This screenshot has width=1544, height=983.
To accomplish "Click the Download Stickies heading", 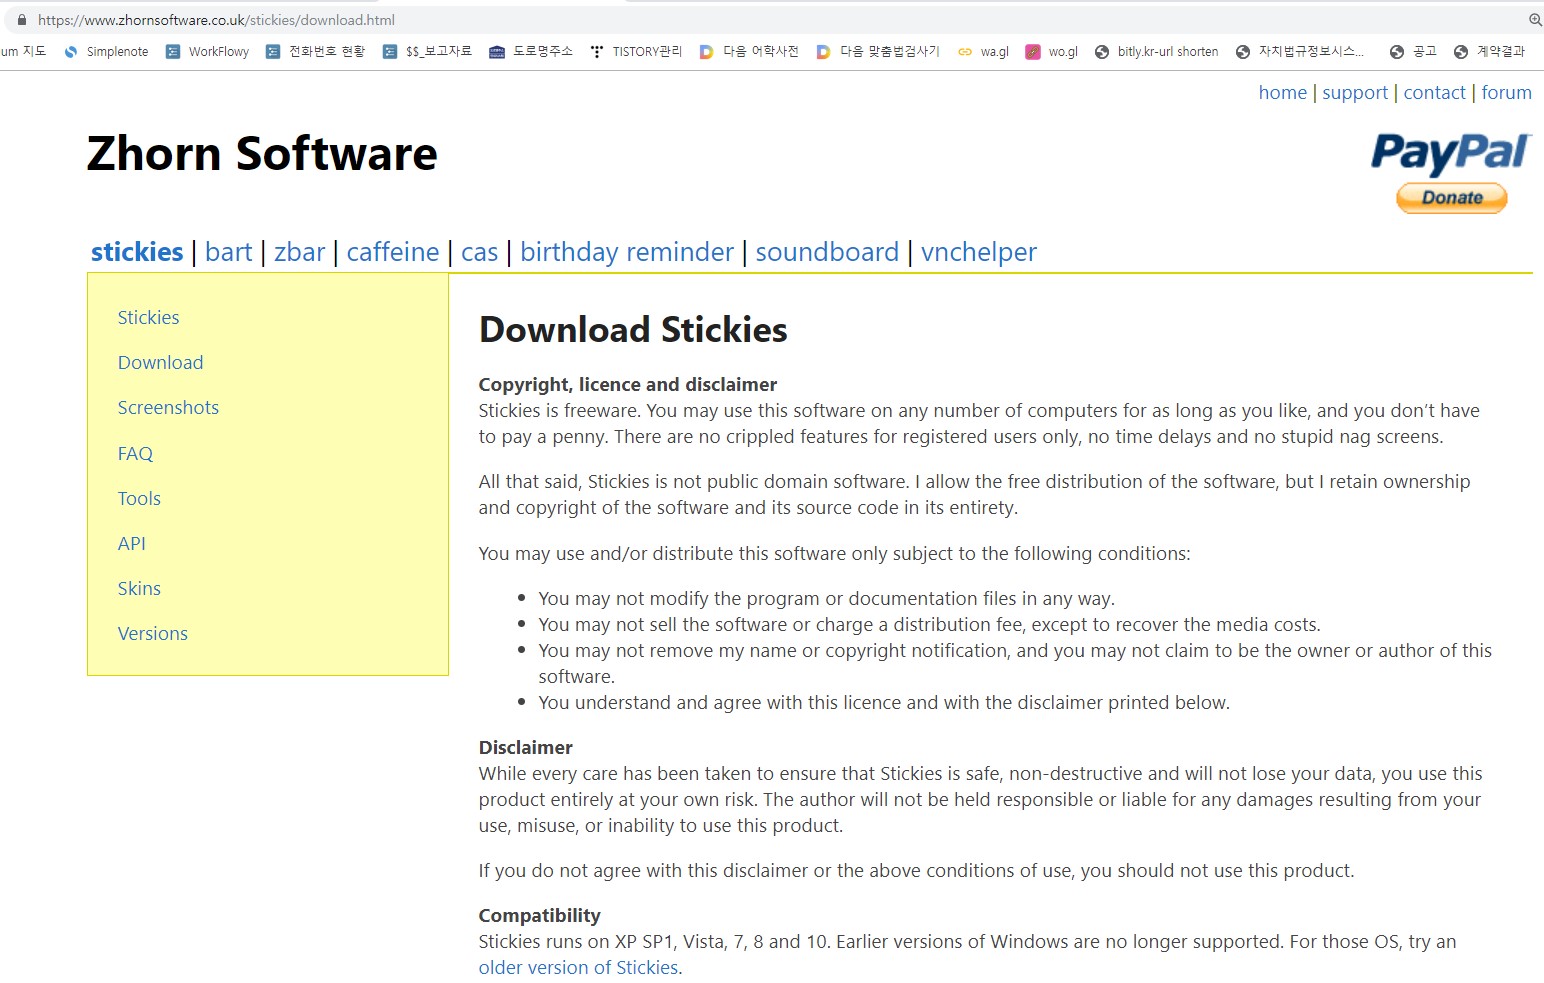I will pos(633,330).
